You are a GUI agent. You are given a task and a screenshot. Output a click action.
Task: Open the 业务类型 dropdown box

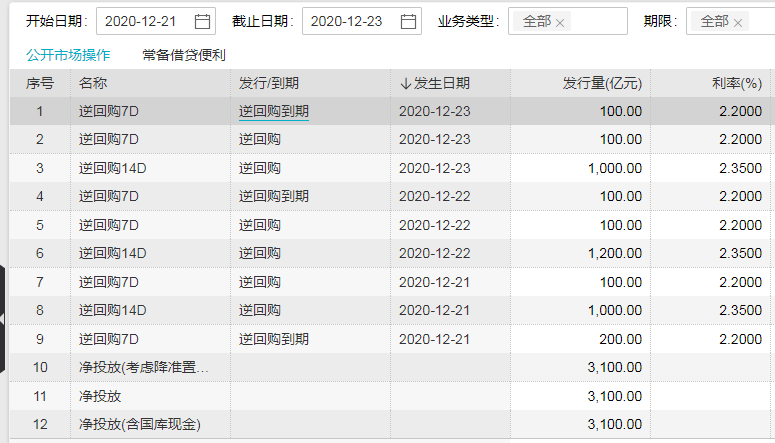568,21
